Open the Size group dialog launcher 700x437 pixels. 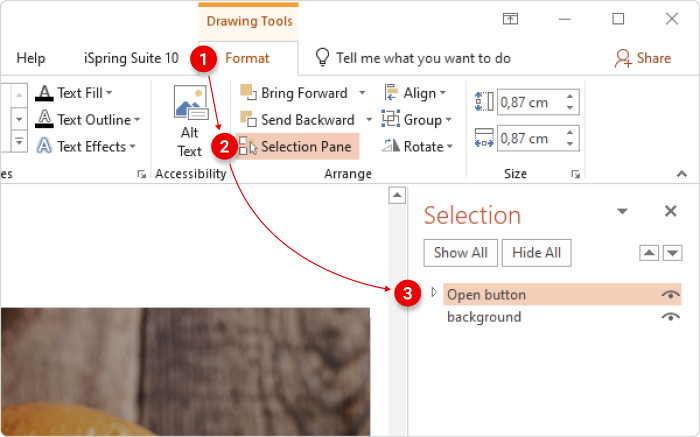(575, 174)
